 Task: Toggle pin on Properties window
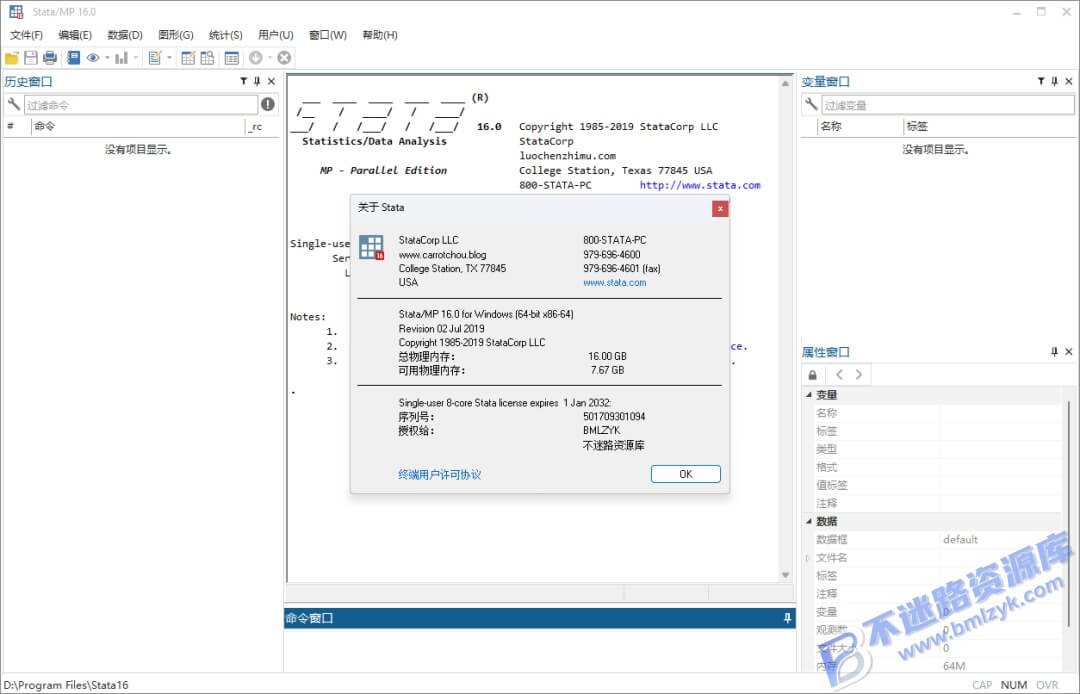(1055, 352)
